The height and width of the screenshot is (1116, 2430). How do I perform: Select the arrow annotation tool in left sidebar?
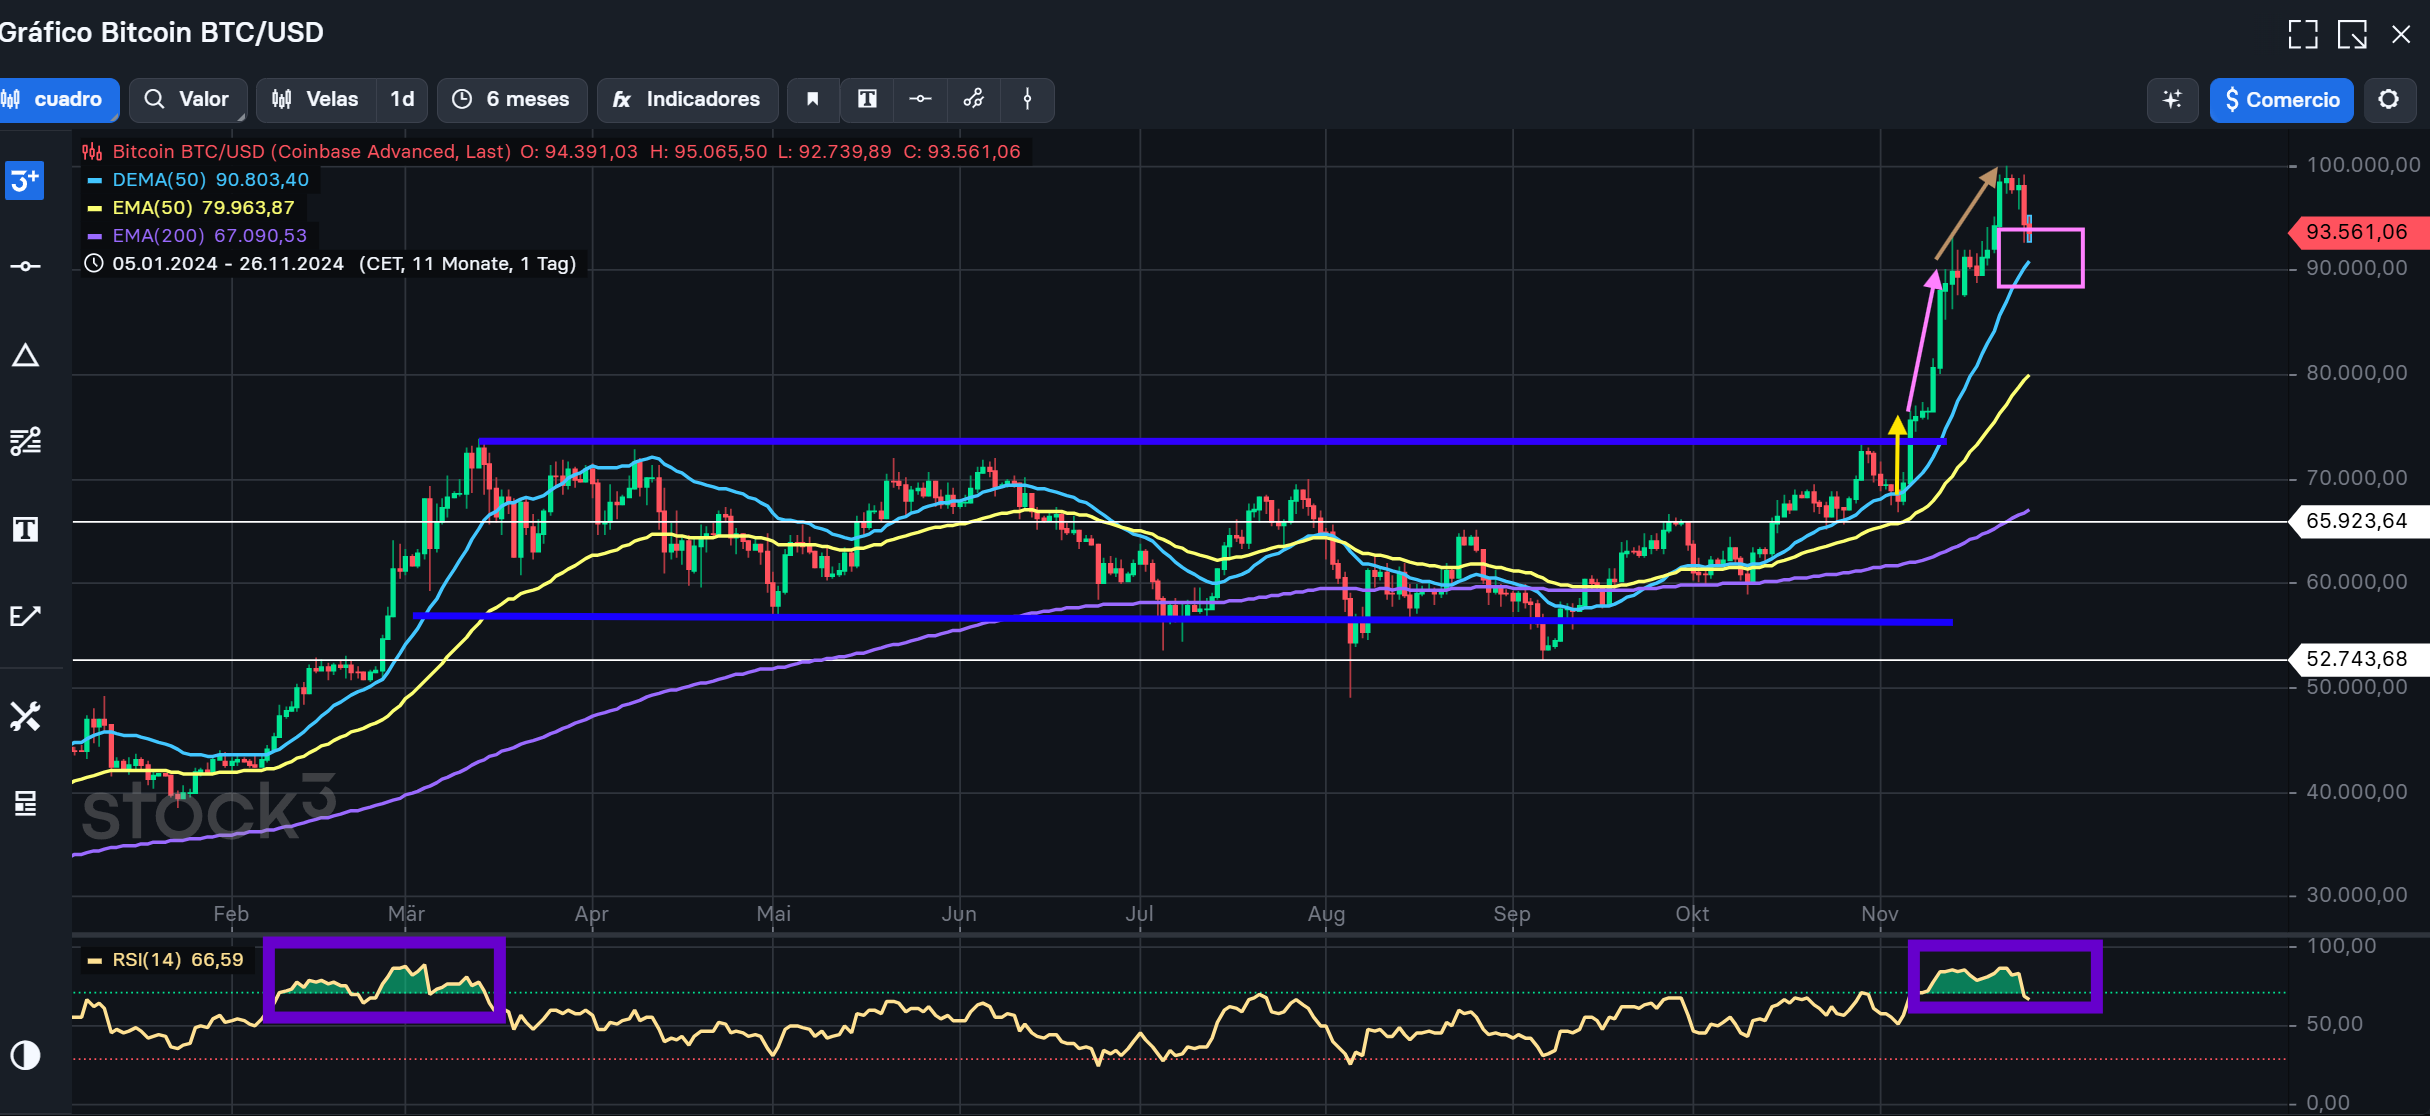click(x=25, y=616)
